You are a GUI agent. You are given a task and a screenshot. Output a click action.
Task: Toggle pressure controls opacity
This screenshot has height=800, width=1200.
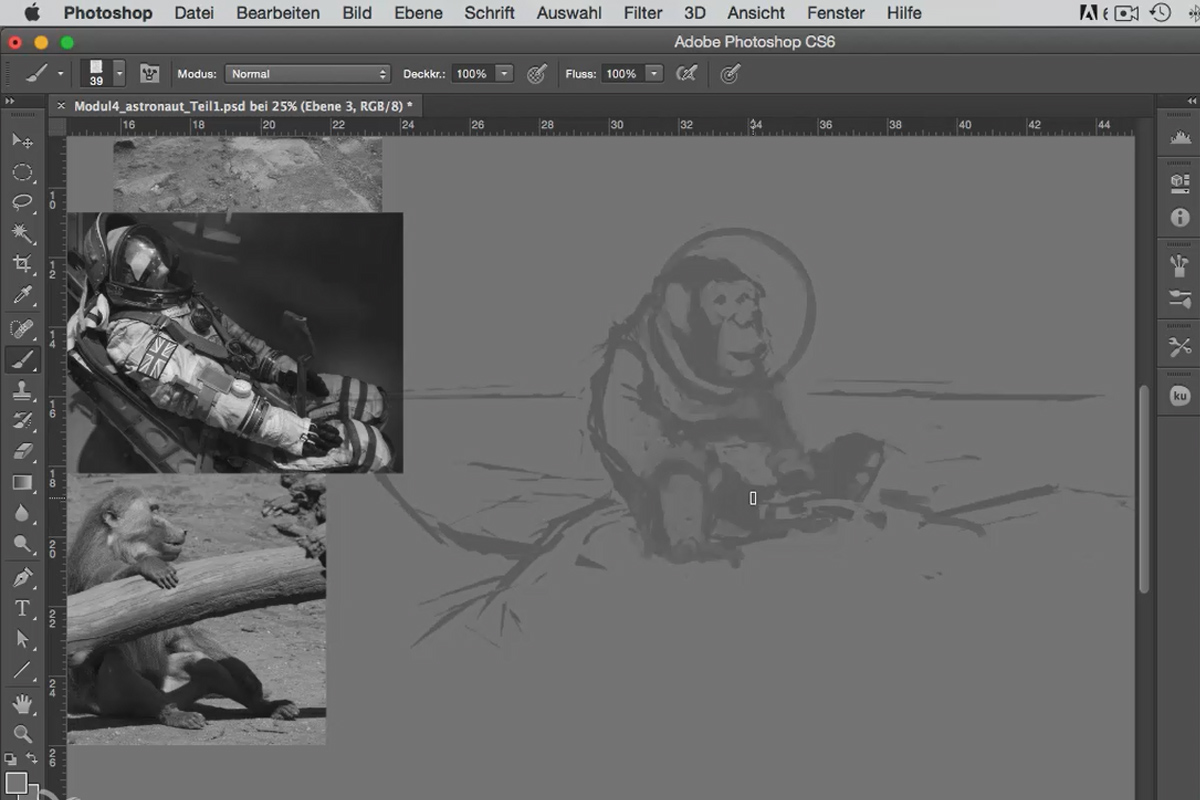pyautogui.click(x=537, y=73)
